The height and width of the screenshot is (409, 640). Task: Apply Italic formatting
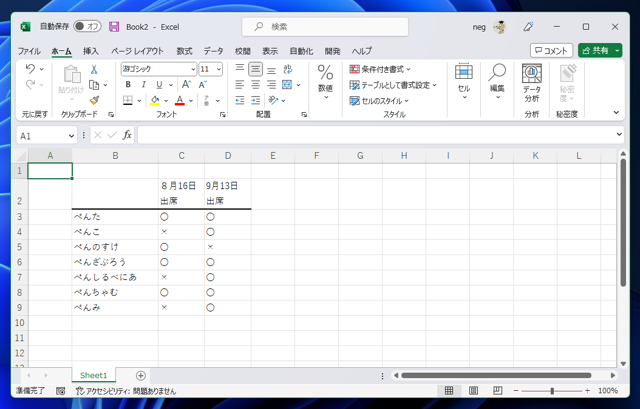143,84
